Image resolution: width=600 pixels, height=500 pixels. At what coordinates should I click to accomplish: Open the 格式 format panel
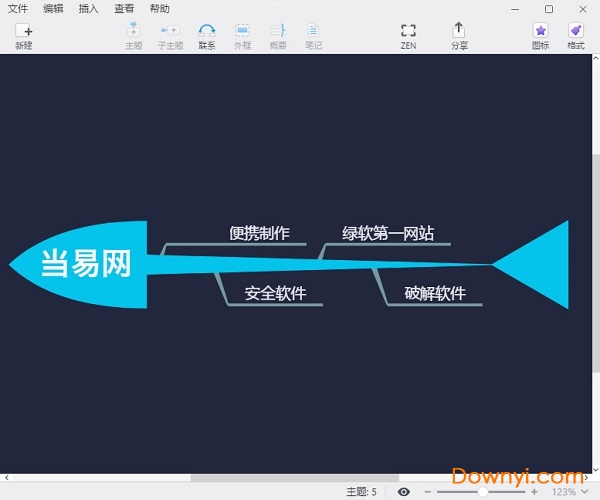click(x=576, y=36)
